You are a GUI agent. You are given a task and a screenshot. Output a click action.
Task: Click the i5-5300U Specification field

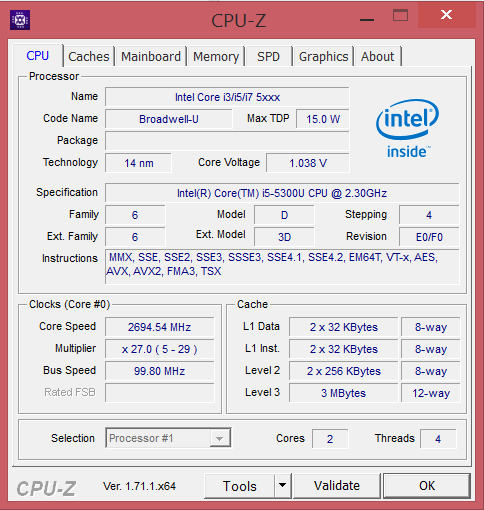click(x=282, y=193)
